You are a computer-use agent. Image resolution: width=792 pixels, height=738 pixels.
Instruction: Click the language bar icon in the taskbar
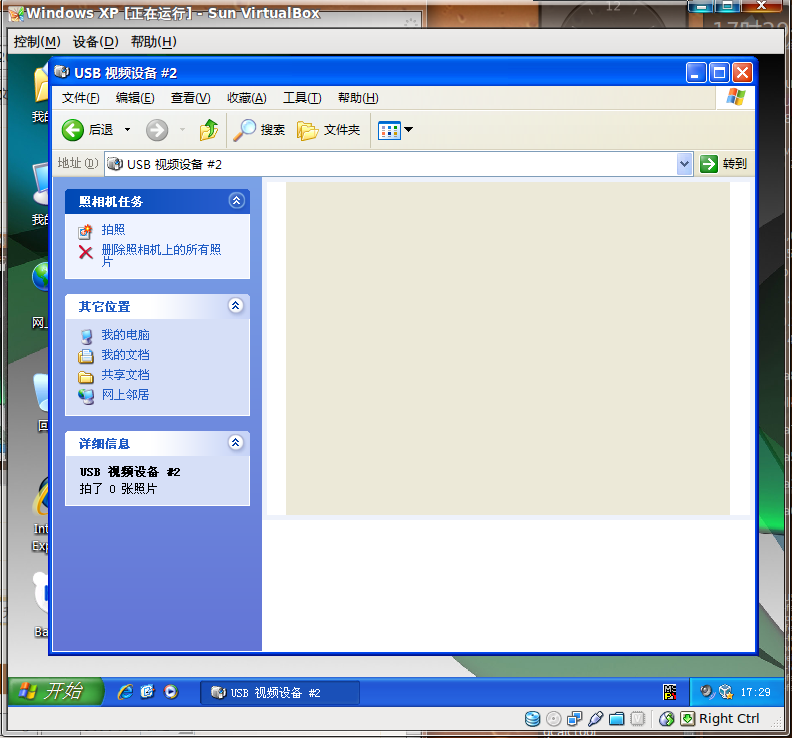tap(670, 692)
